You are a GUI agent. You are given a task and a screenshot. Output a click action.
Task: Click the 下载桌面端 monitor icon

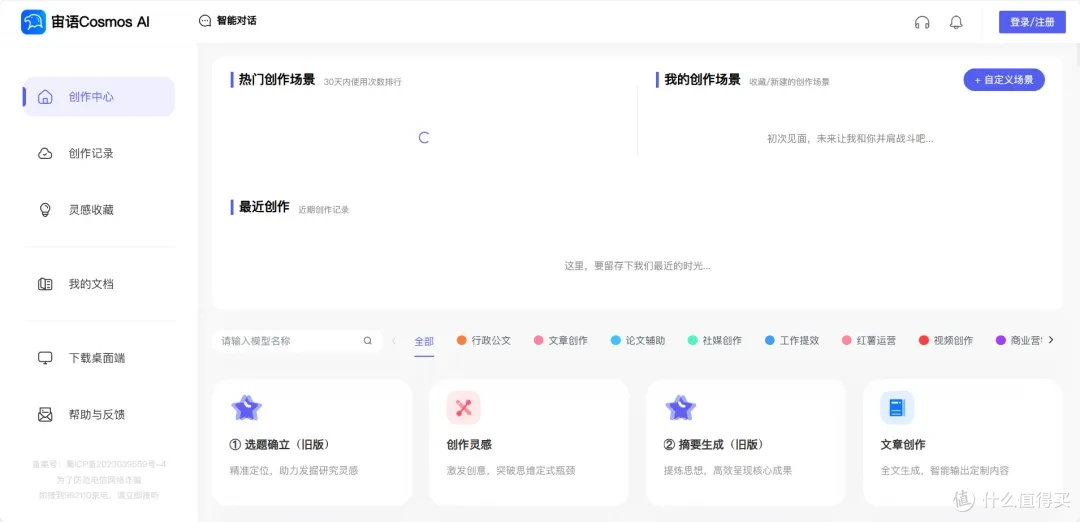point(45,358)
